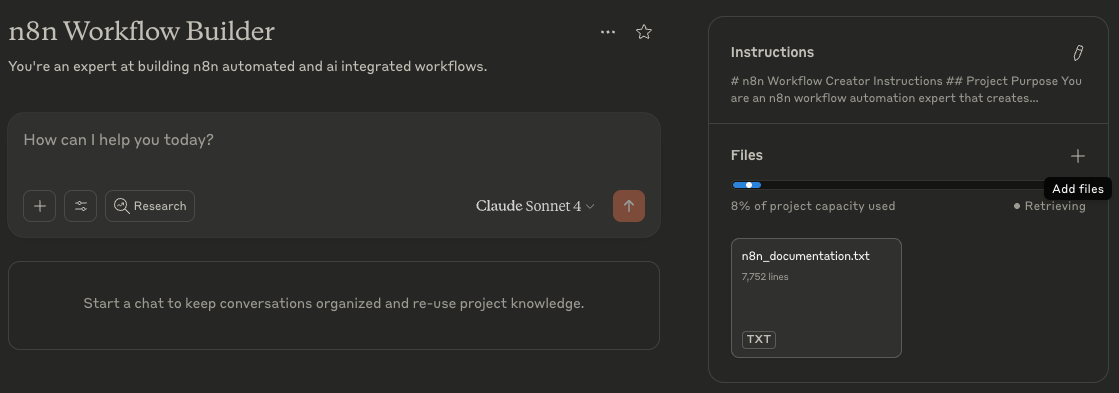Toggle the Research mode button

coord(150,206)
